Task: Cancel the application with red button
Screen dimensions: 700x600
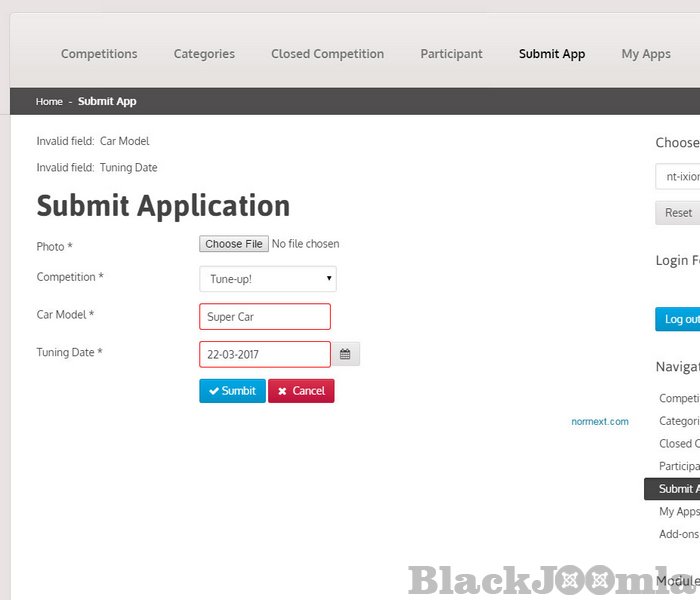Action: [301, 391]
